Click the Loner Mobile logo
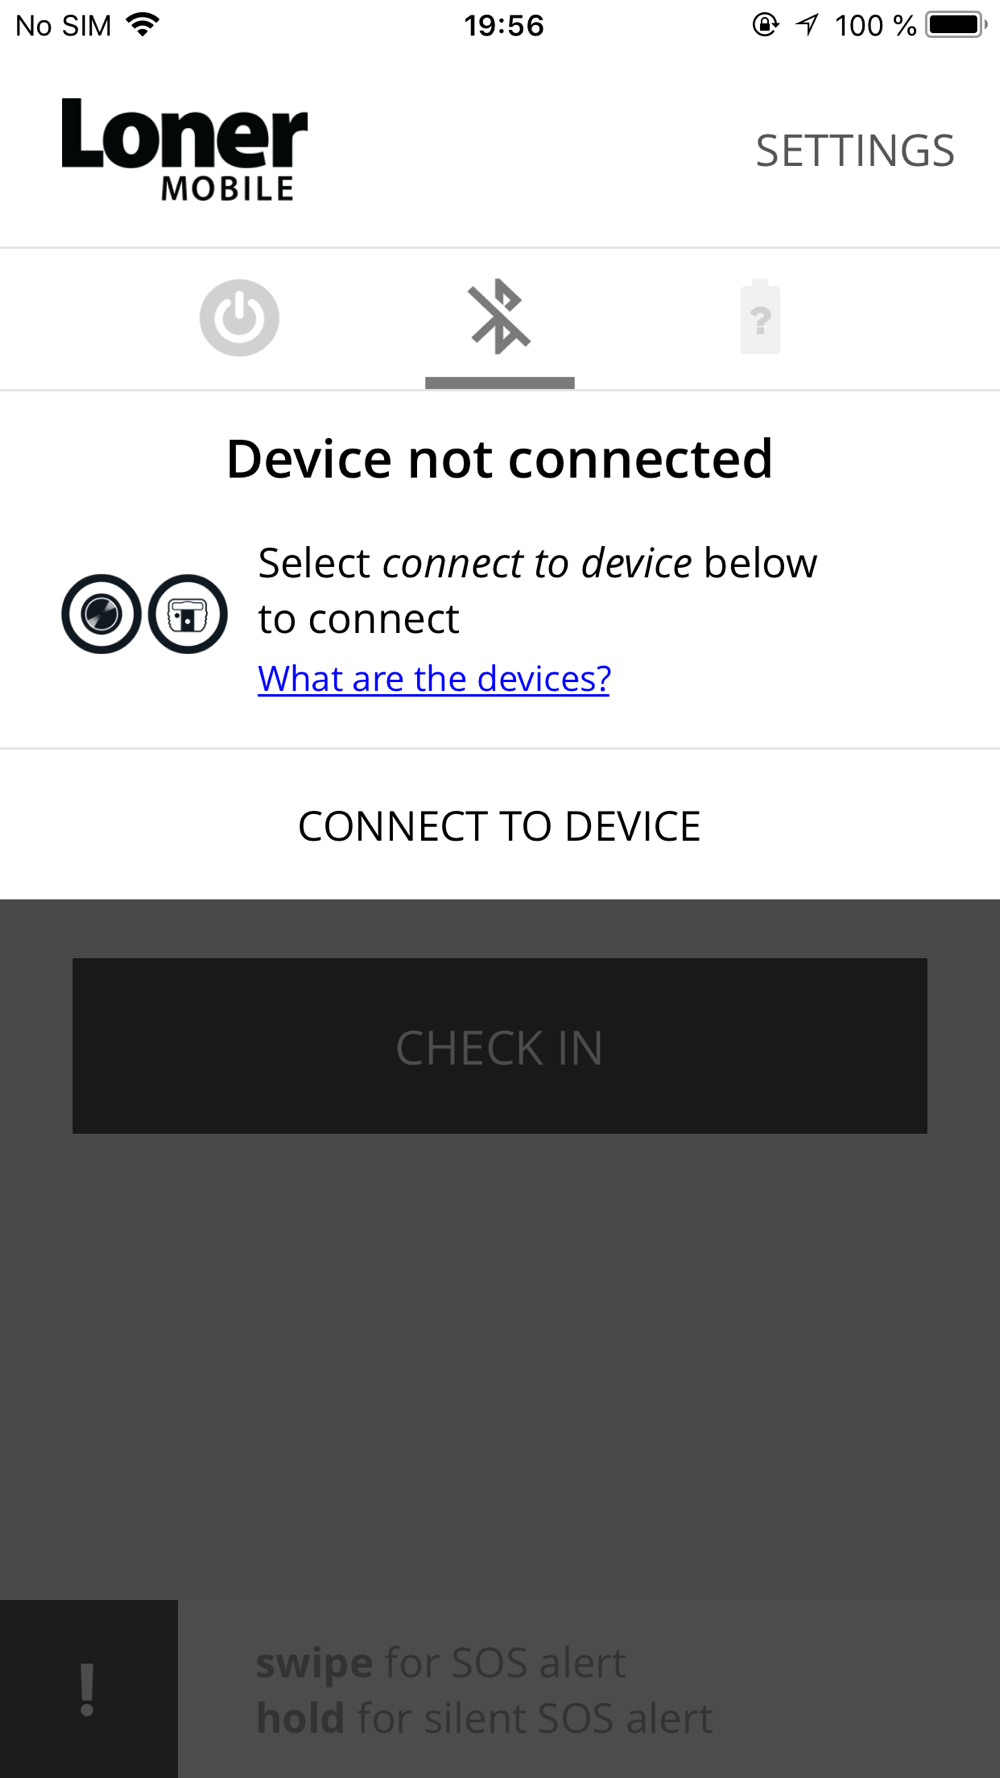1000x1778 pixels. (185, 149)
